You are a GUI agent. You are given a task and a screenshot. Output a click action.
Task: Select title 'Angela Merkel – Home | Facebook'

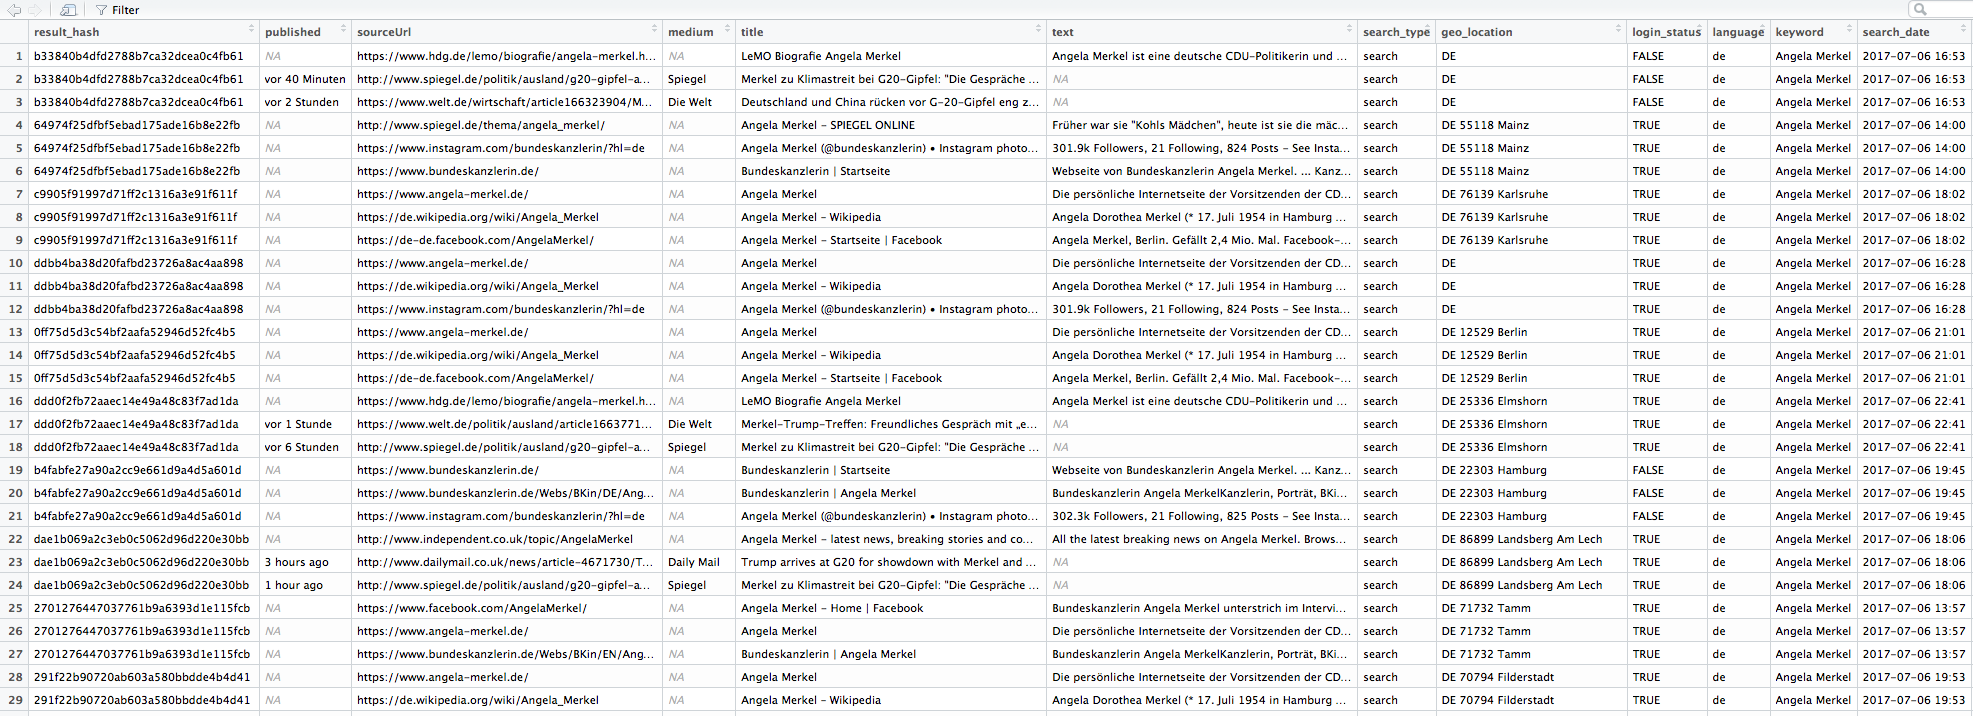coord(890,608)
